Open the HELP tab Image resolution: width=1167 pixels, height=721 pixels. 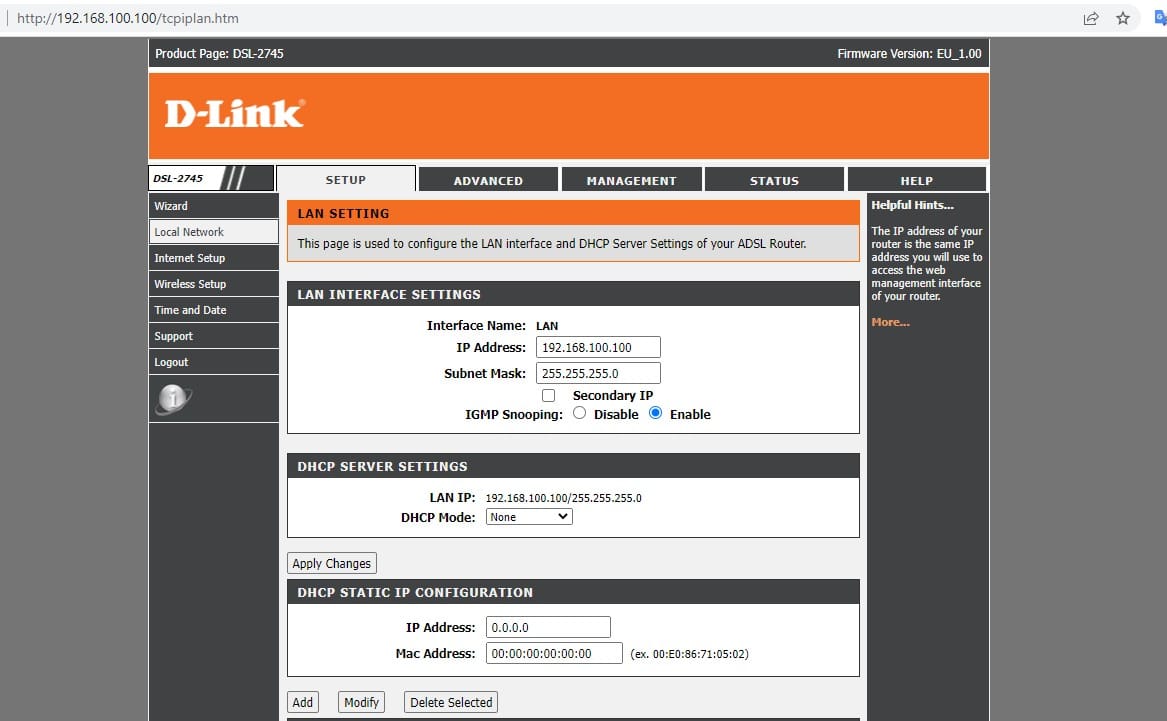917,179
